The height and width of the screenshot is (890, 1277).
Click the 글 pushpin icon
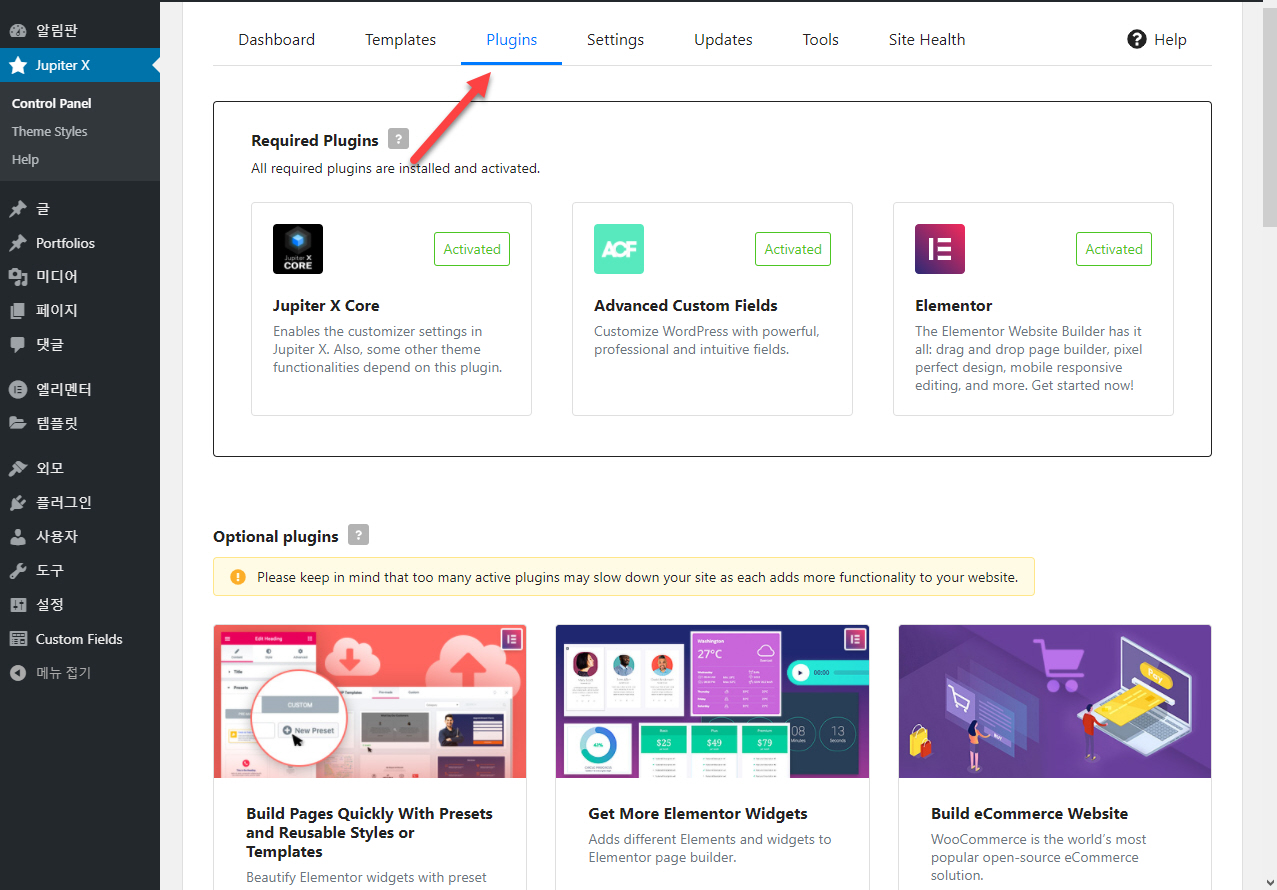(x=18, y=209)
